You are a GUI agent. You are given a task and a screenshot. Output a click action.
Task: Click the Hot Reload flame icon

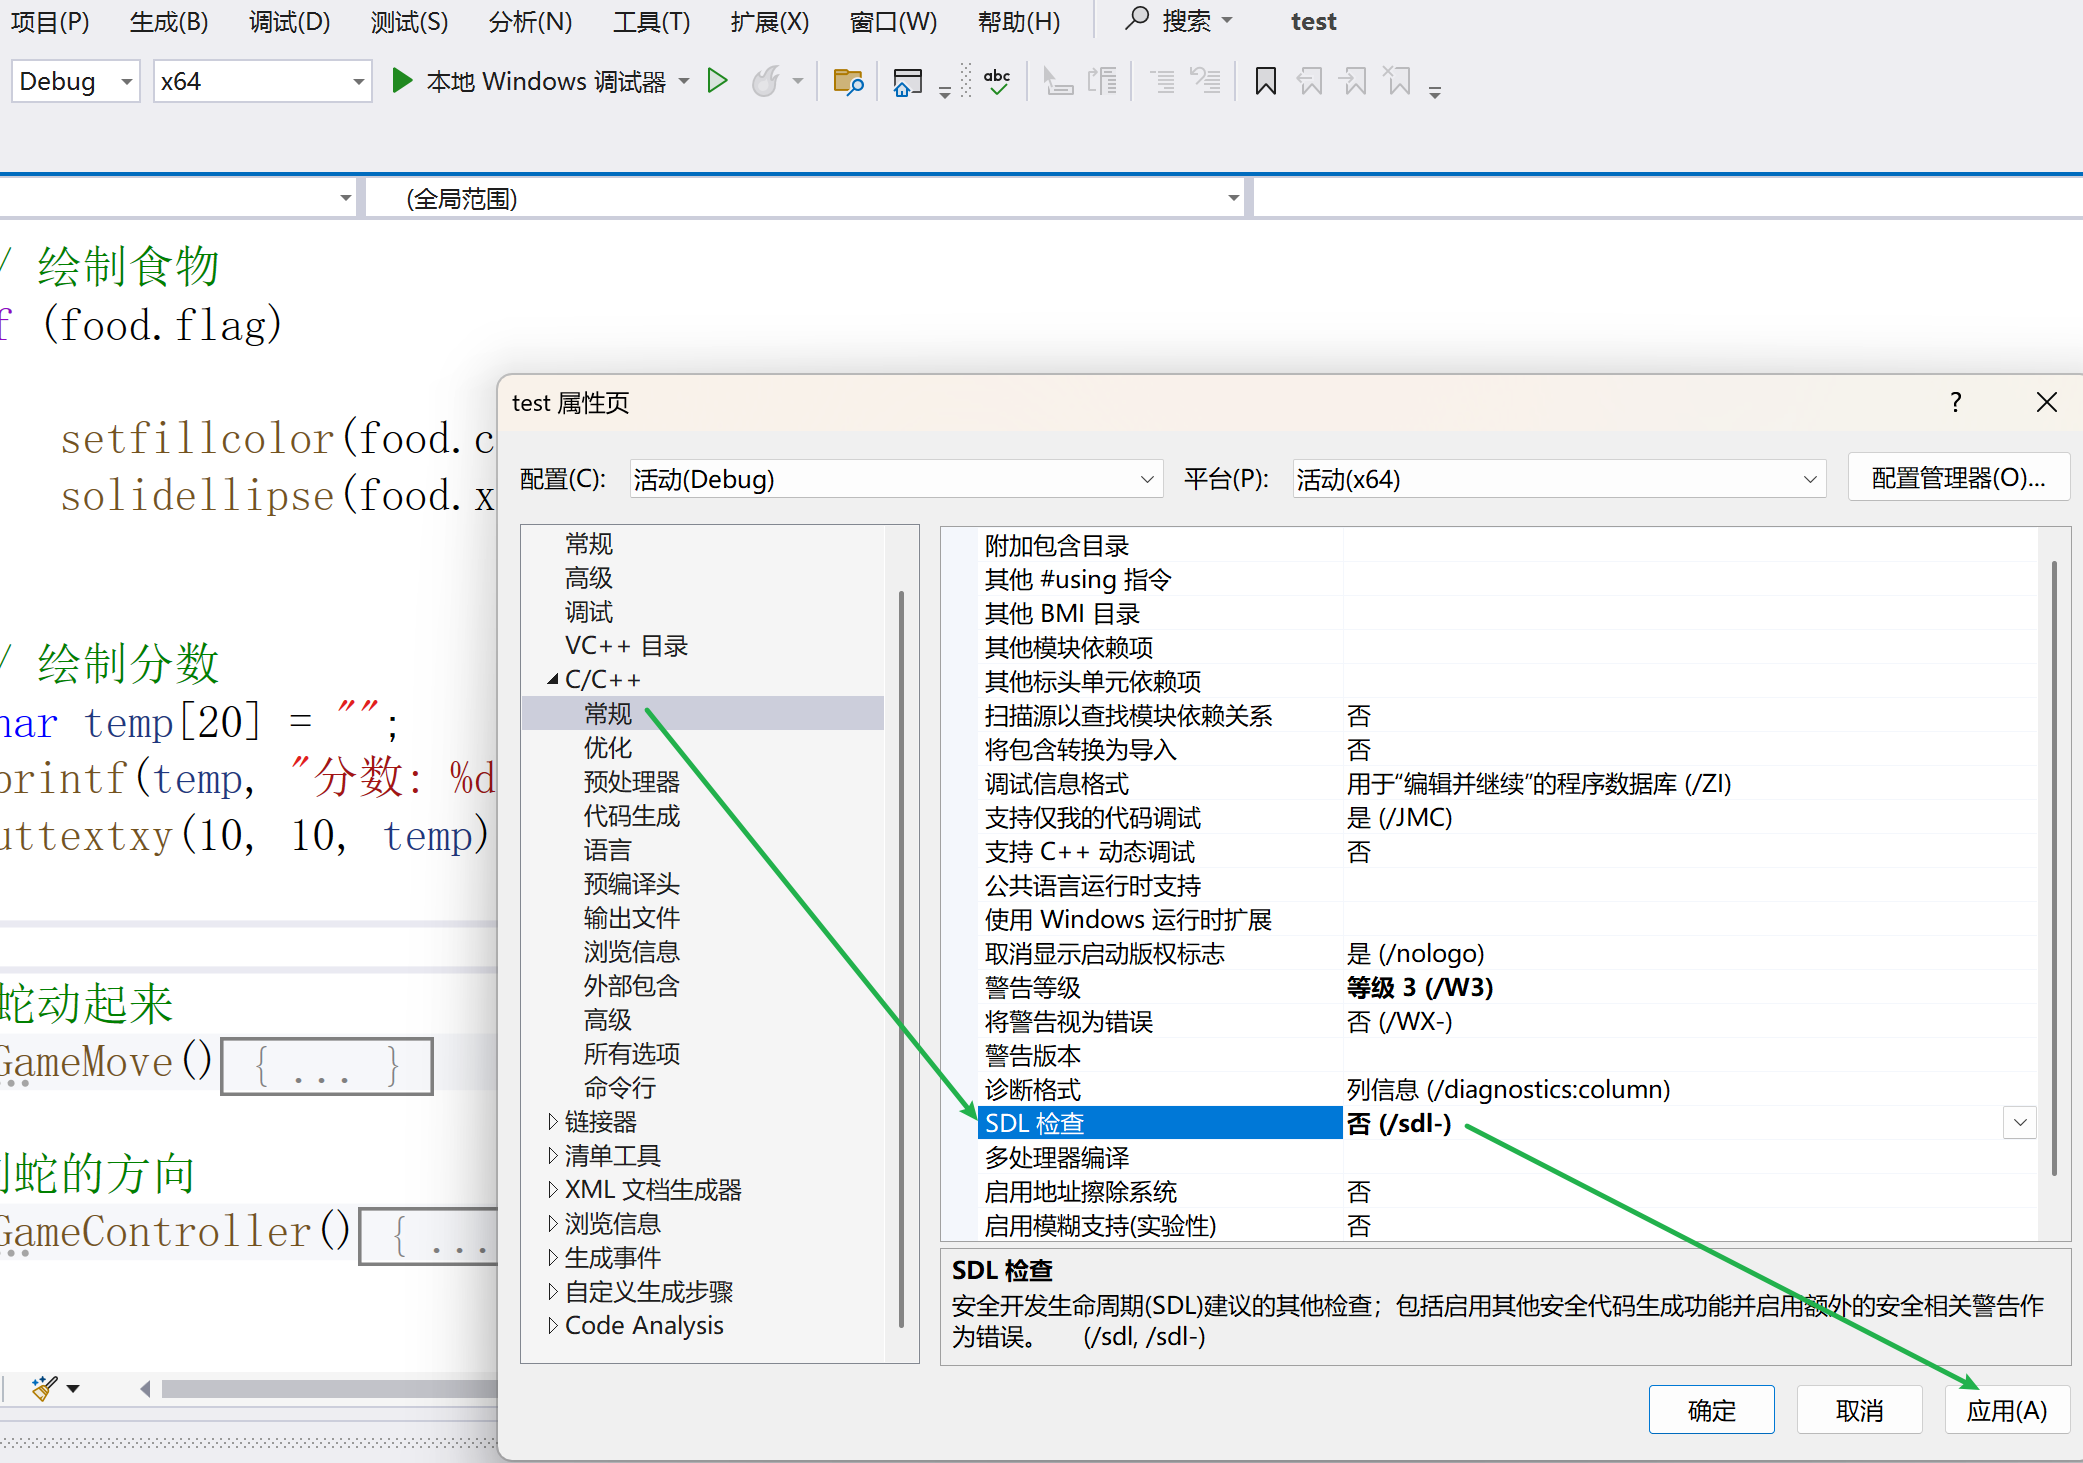coord(766,81)
